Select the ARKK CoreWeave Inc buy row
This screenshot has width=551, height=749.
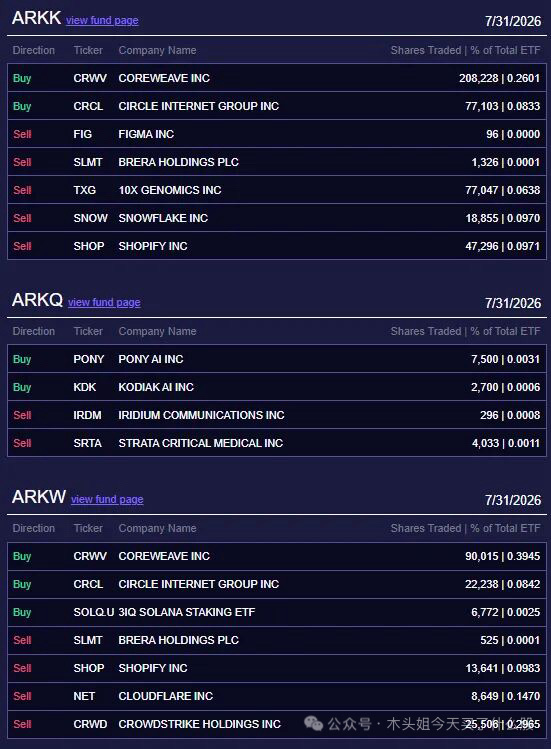(x=277, y=78)
